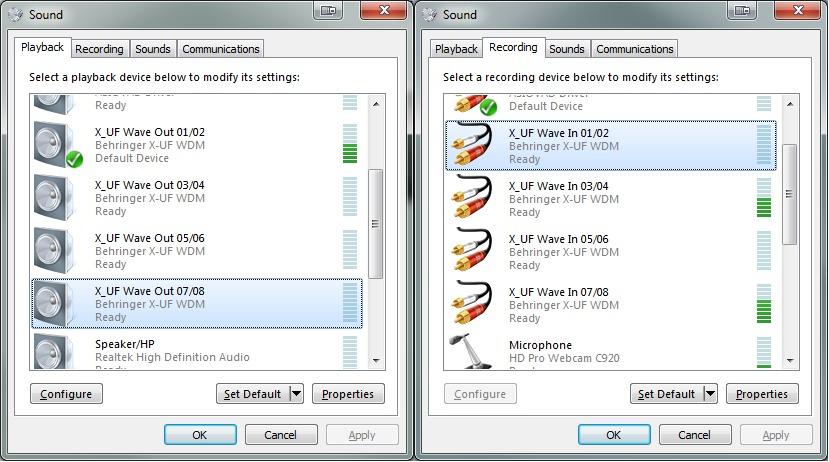Select X_UF Wave In 01/02 RCA cable icon
This screenshot has width=829, height=462.
472,145
